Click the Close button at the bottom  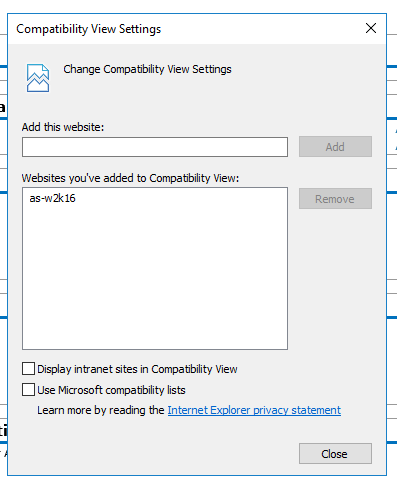tap(335, 453)
